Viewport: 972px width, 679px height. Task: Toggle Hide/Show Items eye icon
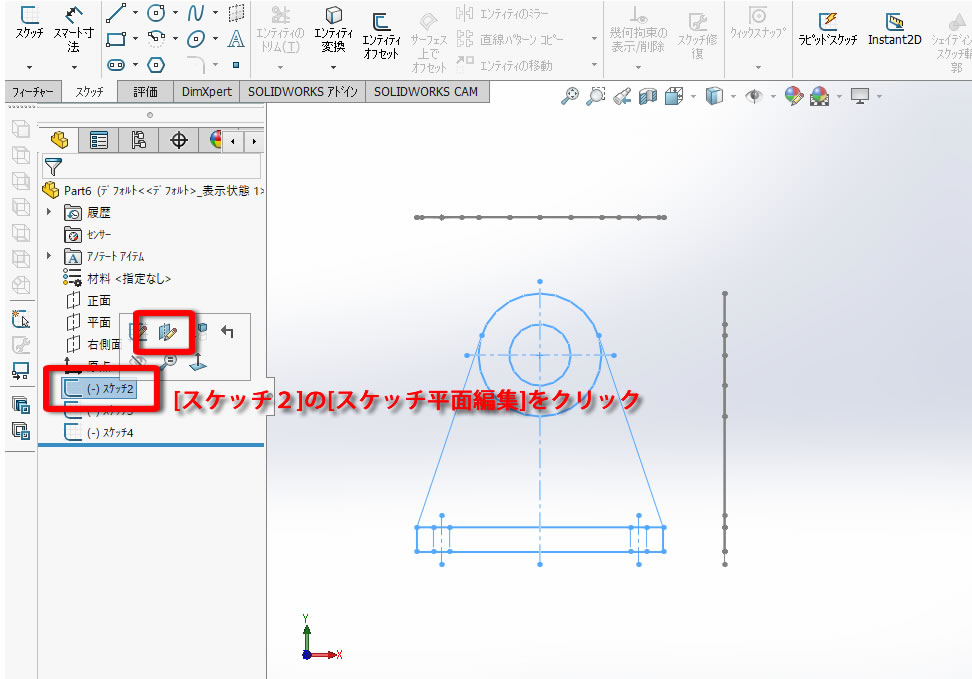[x=754, y=96]
